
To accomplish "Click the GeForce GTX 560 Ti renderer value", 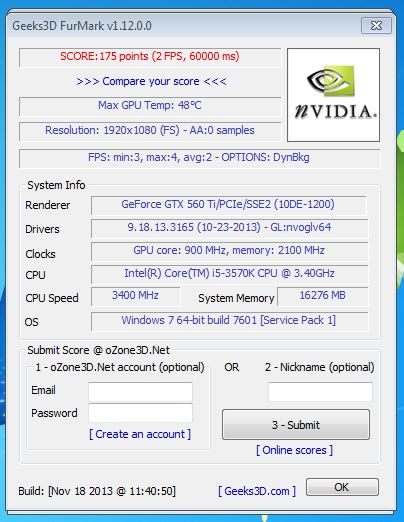I will pyautogui.click(x=228, y=205).
